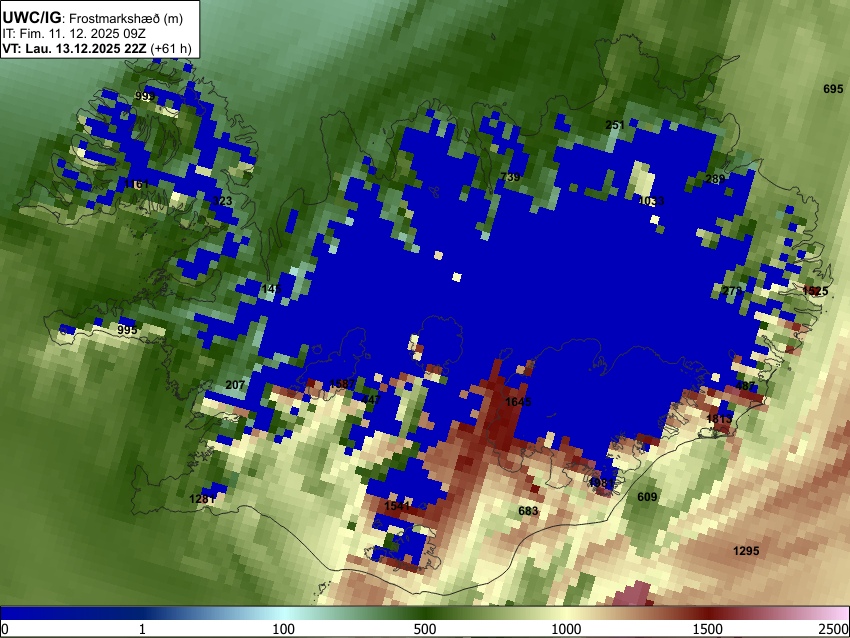This screenshot has height=638, width=850.
Task: Select the 1500 label on the color scale
Action: (707, 629)
